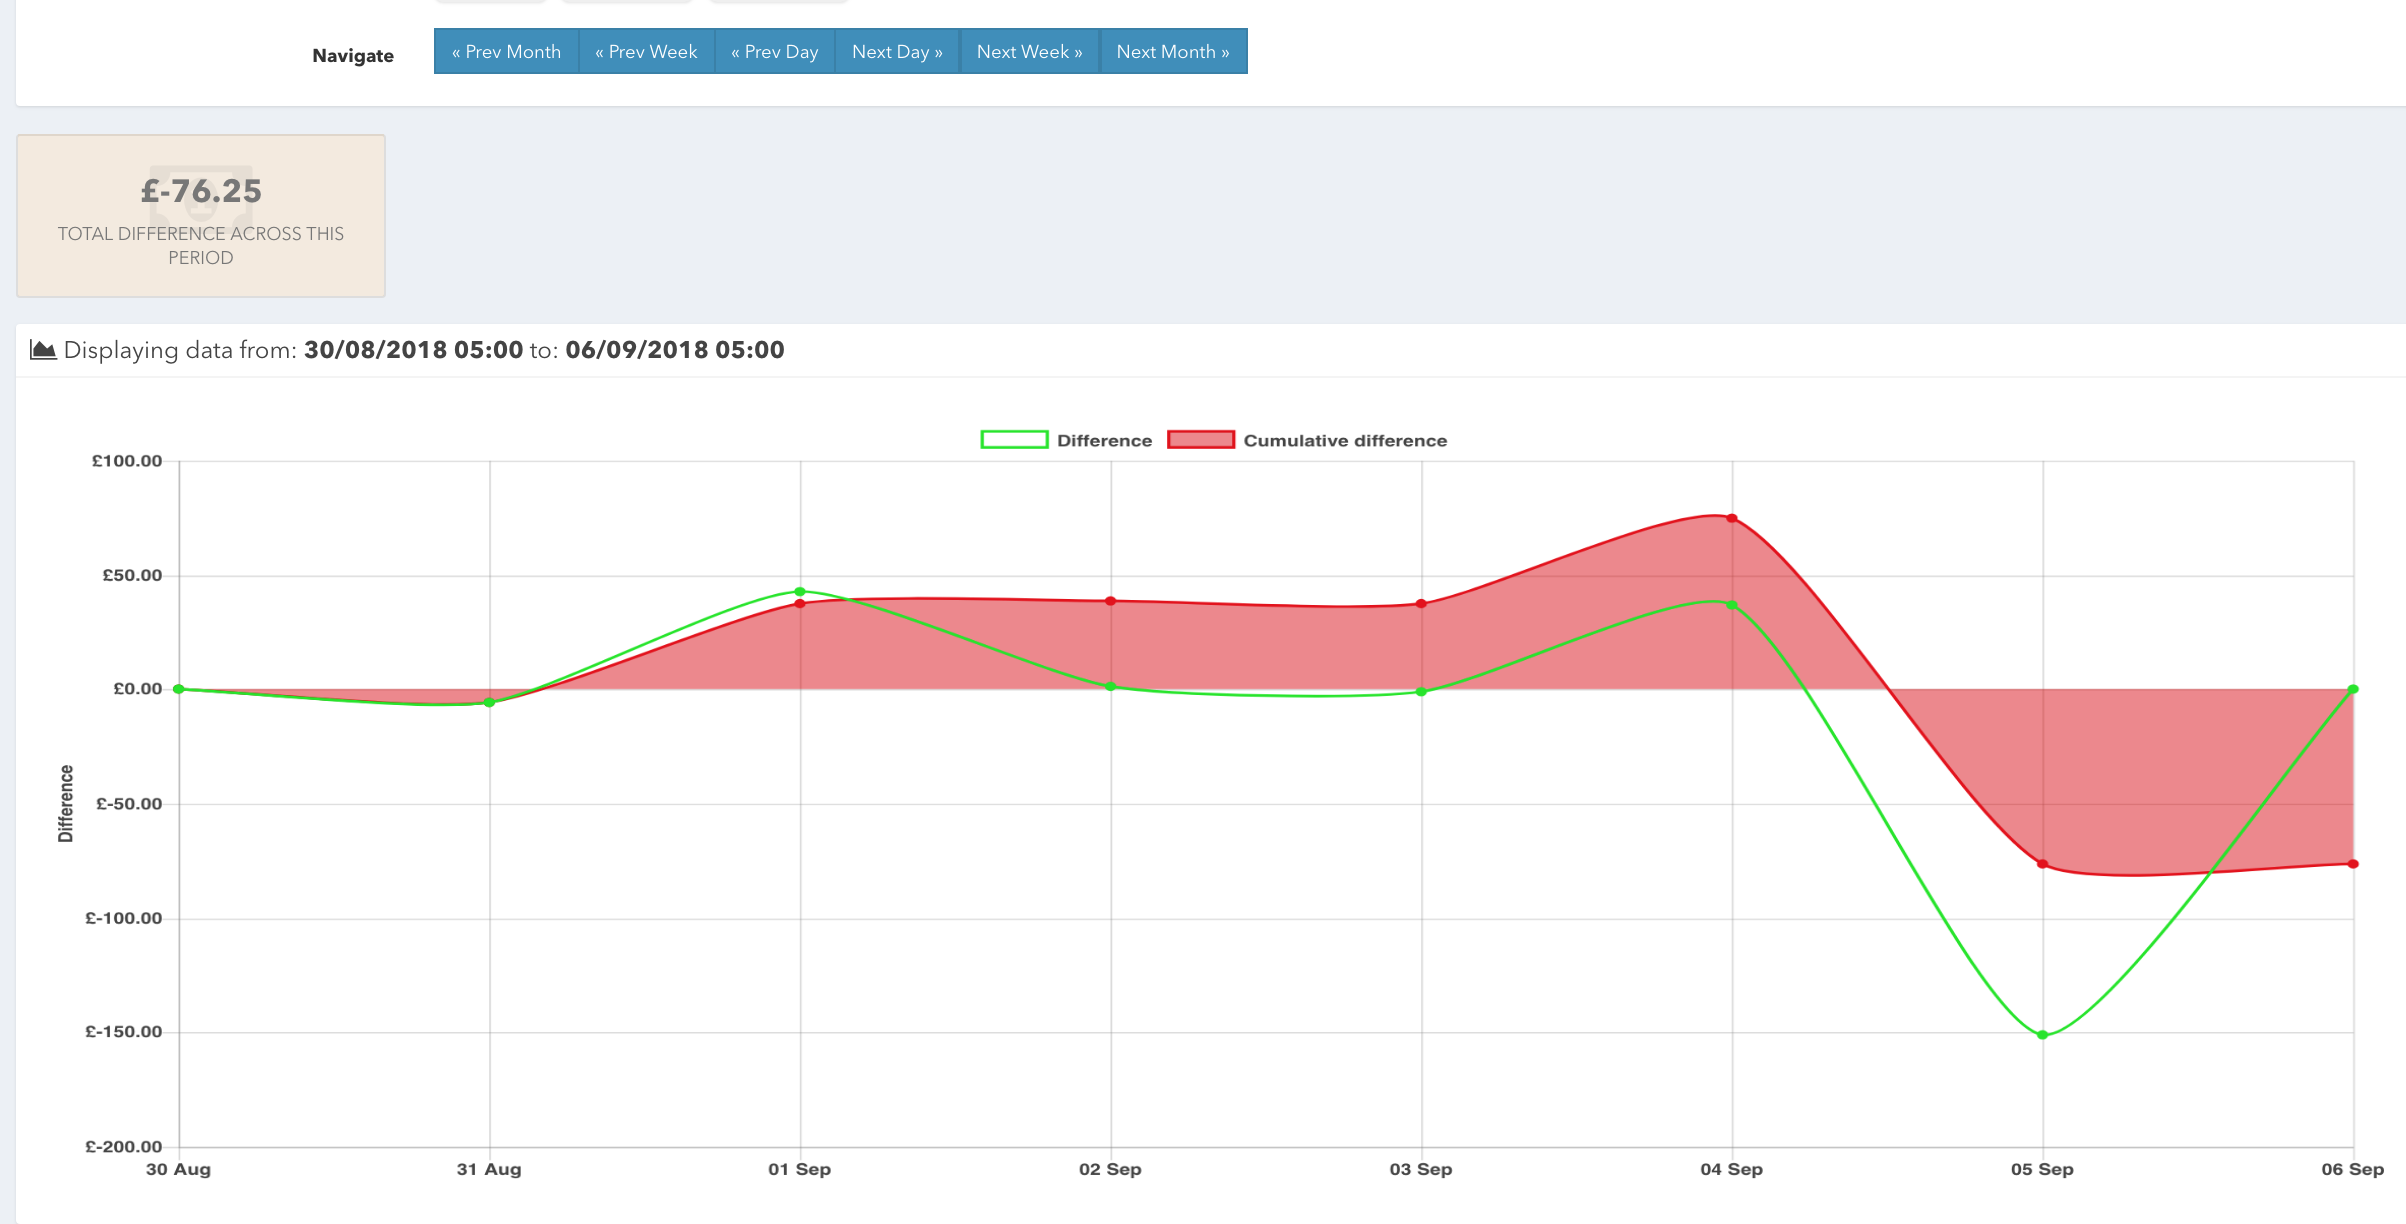Click the area chart icon beside Displaying data

(x=43, y=350)
